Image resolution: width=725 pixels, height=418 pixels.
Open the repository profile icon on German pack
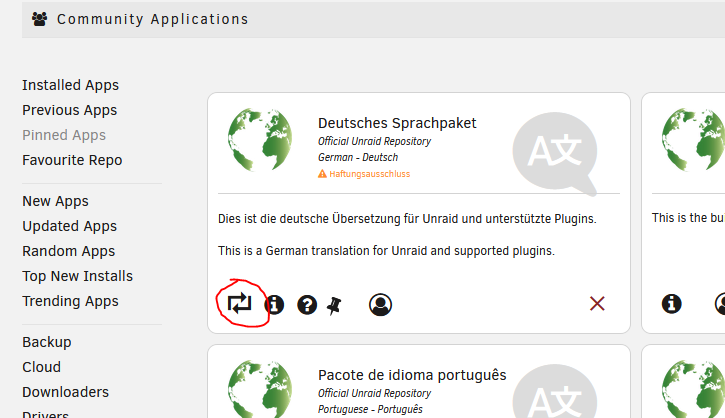pos(381,305)
